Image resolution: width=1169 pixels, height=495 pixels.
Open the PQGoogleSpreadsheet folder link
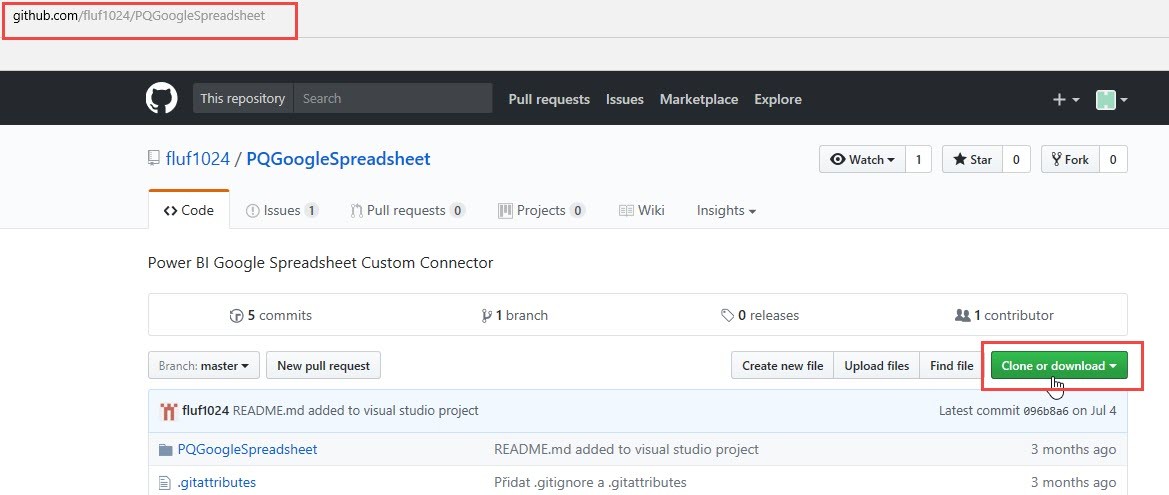tap(248, 450)
